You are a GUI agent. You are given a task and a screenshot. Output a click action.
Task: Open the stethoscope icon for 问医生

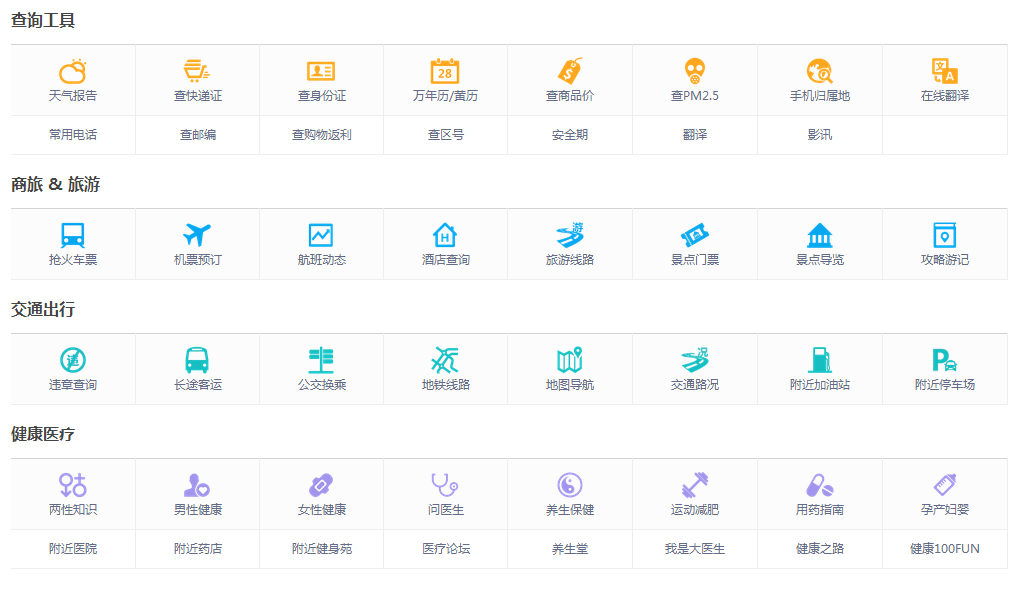[445, 485]
